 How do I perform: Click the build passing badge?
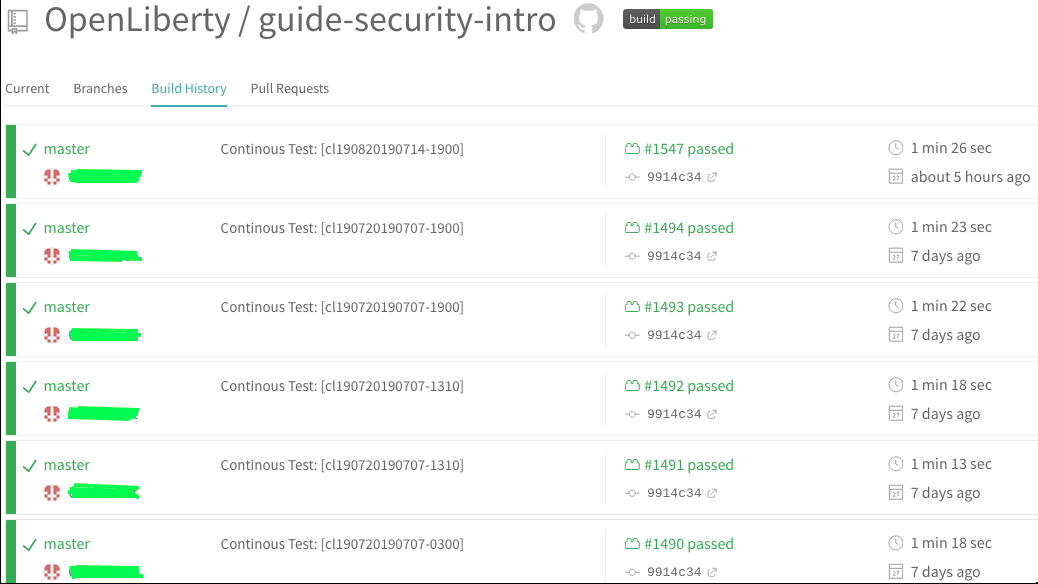click(667, 18)
